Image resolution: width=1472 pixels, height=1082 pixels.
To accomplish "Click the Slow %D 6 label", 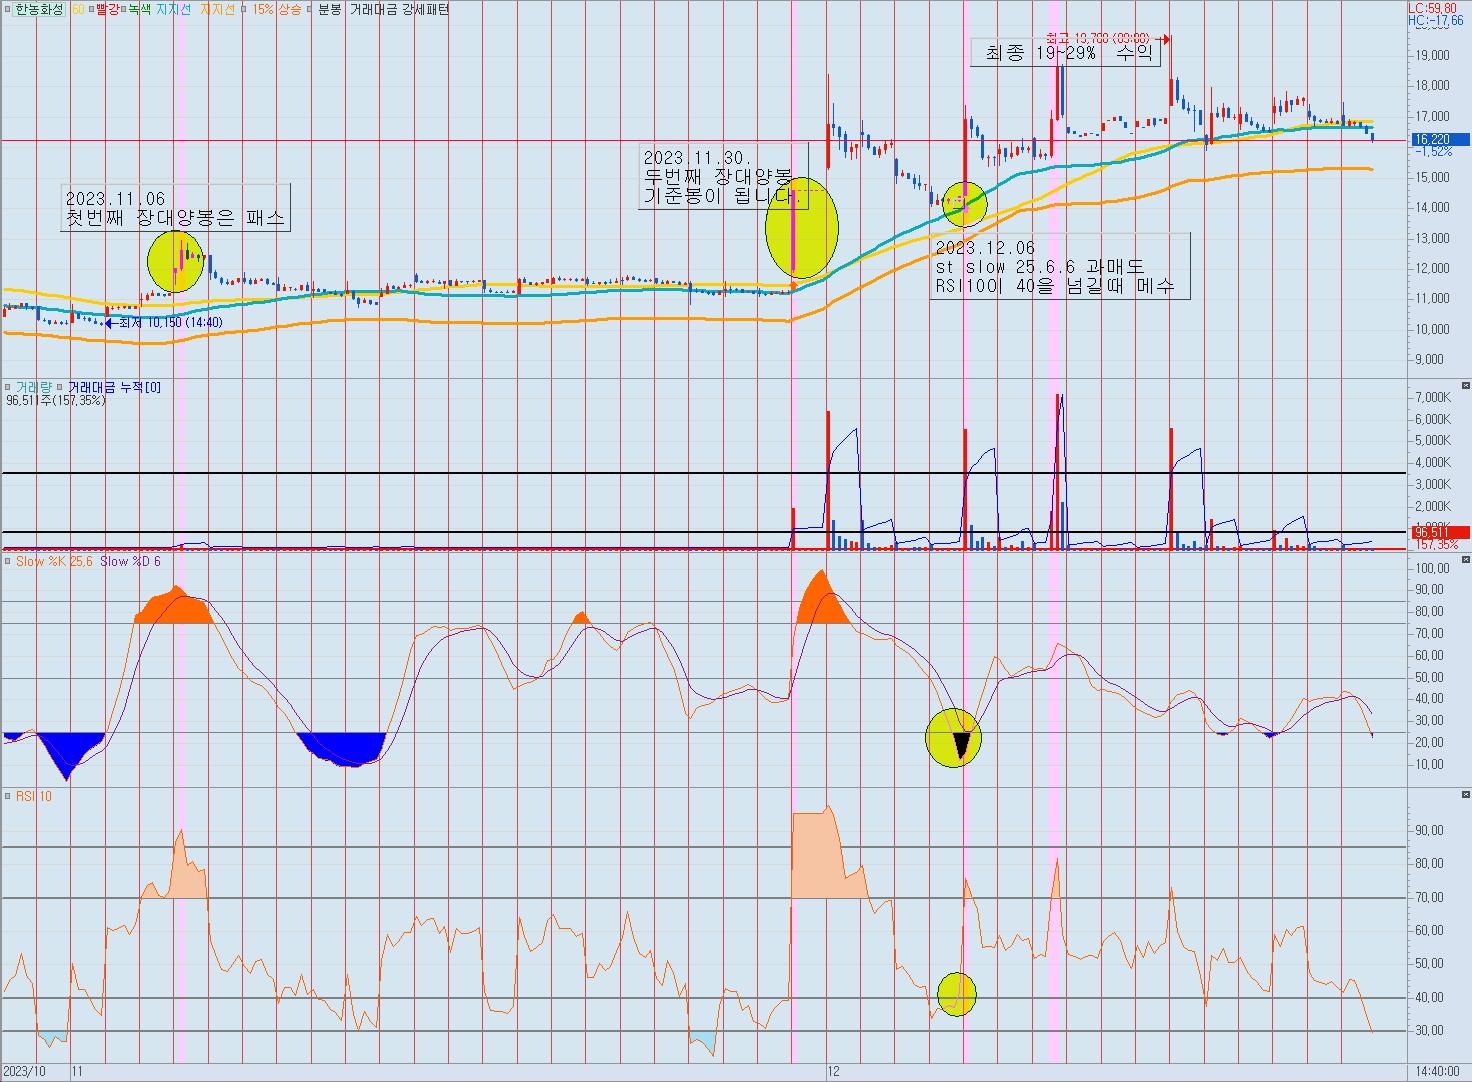I will [130, 561].
